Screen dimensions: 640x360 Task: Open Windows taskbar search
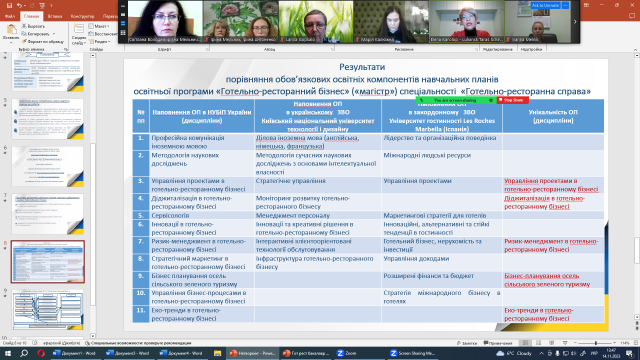point(24,353)
